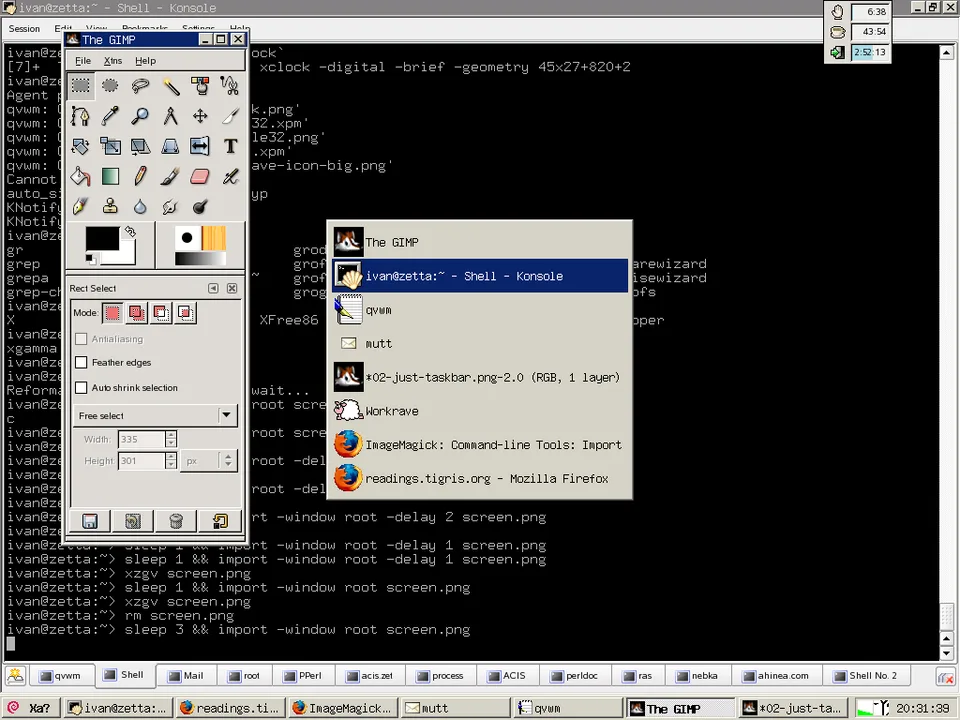
Task: Open GIMP Help menu
Action: click(145, 61)
